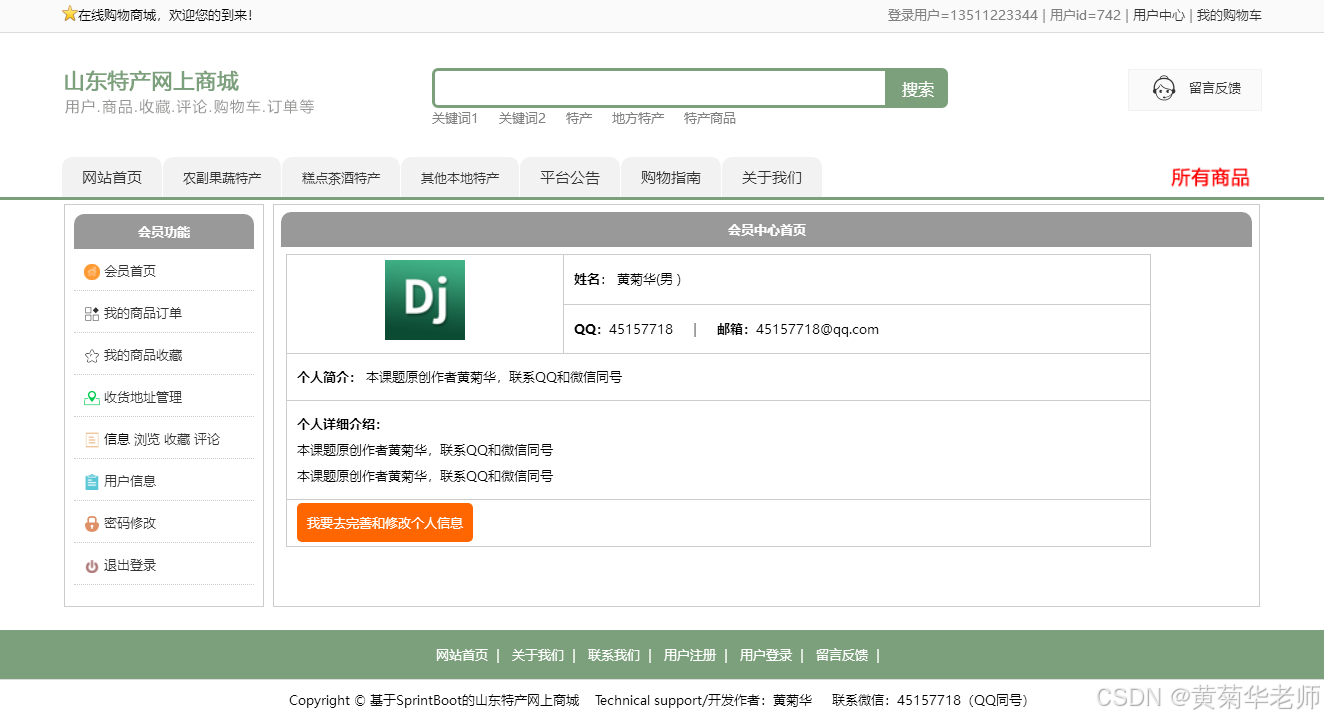The image size is (1324, 719).
Task: Click the star icon beside the welcome message
Action: pos(69,14)
